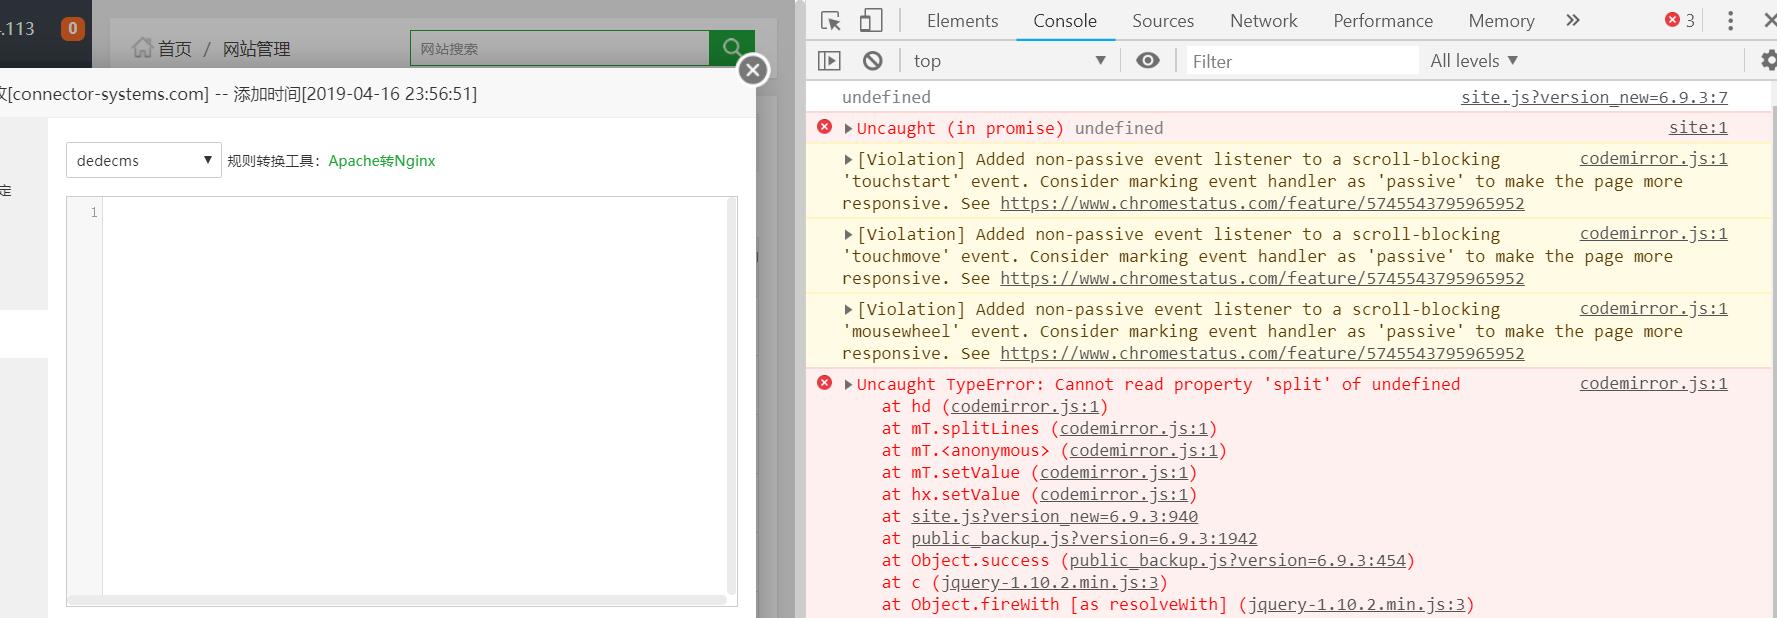This screenshot has height=618, width=1777.
Task: Open the dedecms rewrite rule dropdown
Action: (144, 160)
